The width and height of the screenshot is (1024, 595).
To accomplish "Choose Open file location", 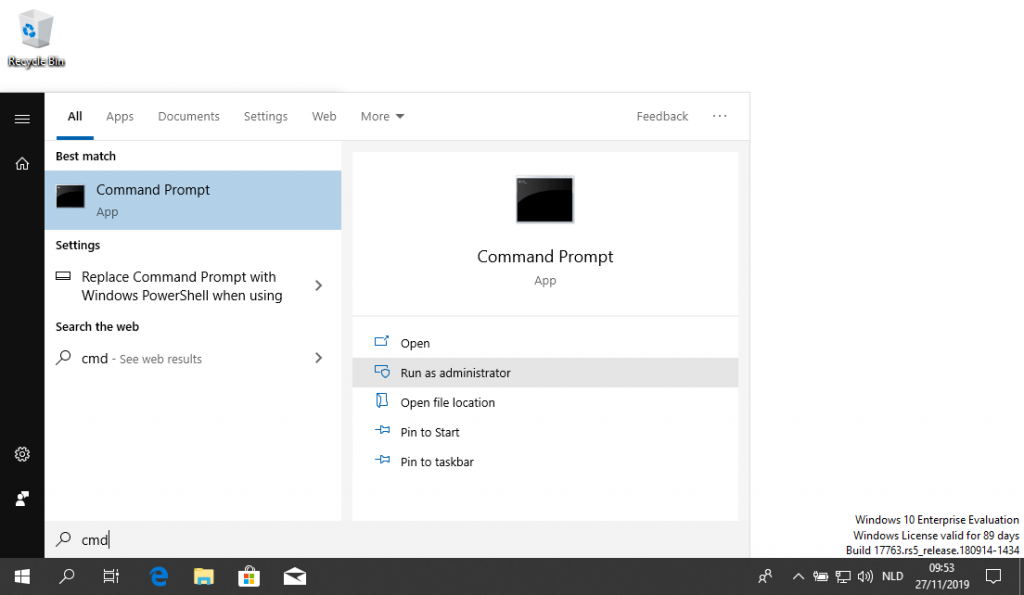I will point(545,402).
